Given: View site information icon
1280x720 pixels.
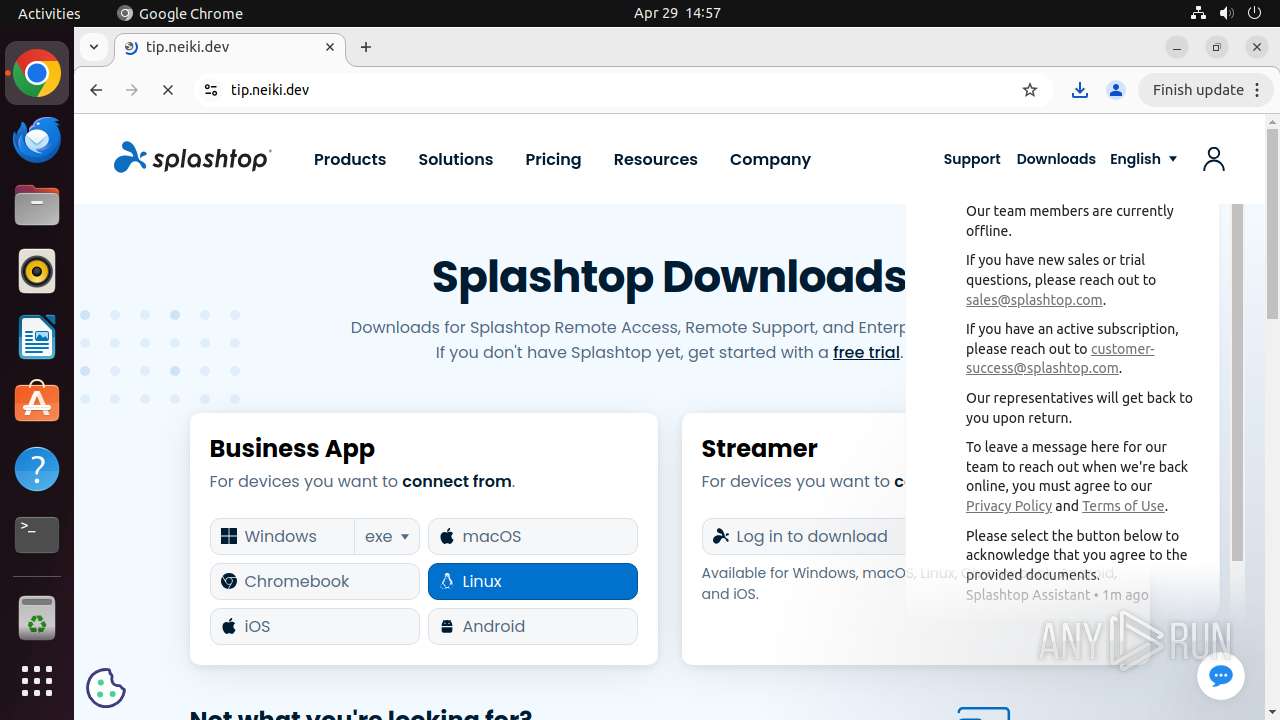Looking at the screenshot, I should [x=210, y=90].
